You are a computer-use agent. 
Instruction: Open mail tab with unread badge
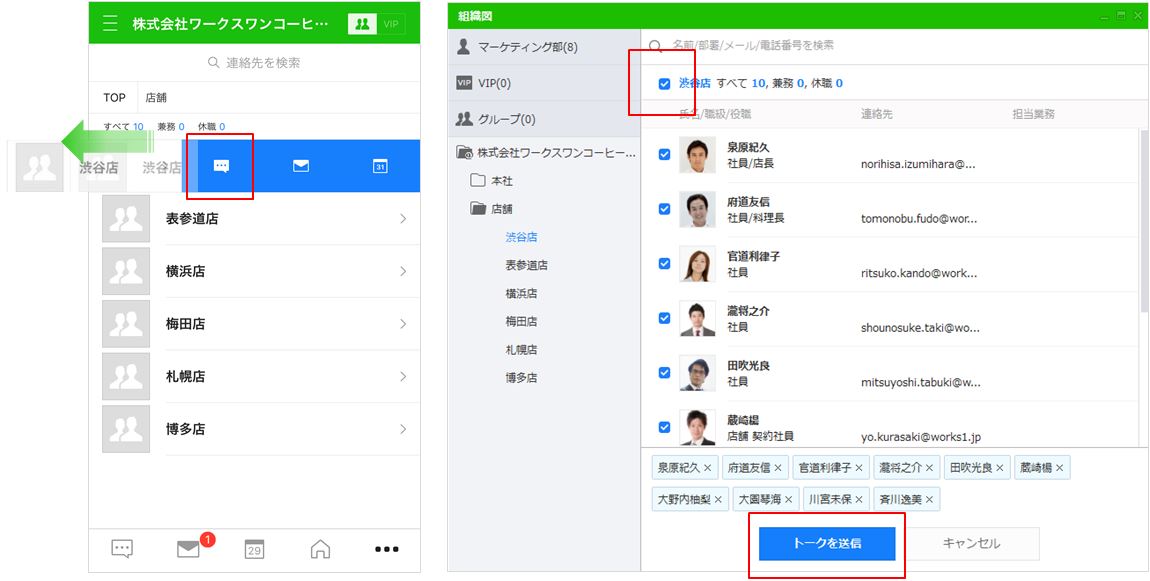188,549
